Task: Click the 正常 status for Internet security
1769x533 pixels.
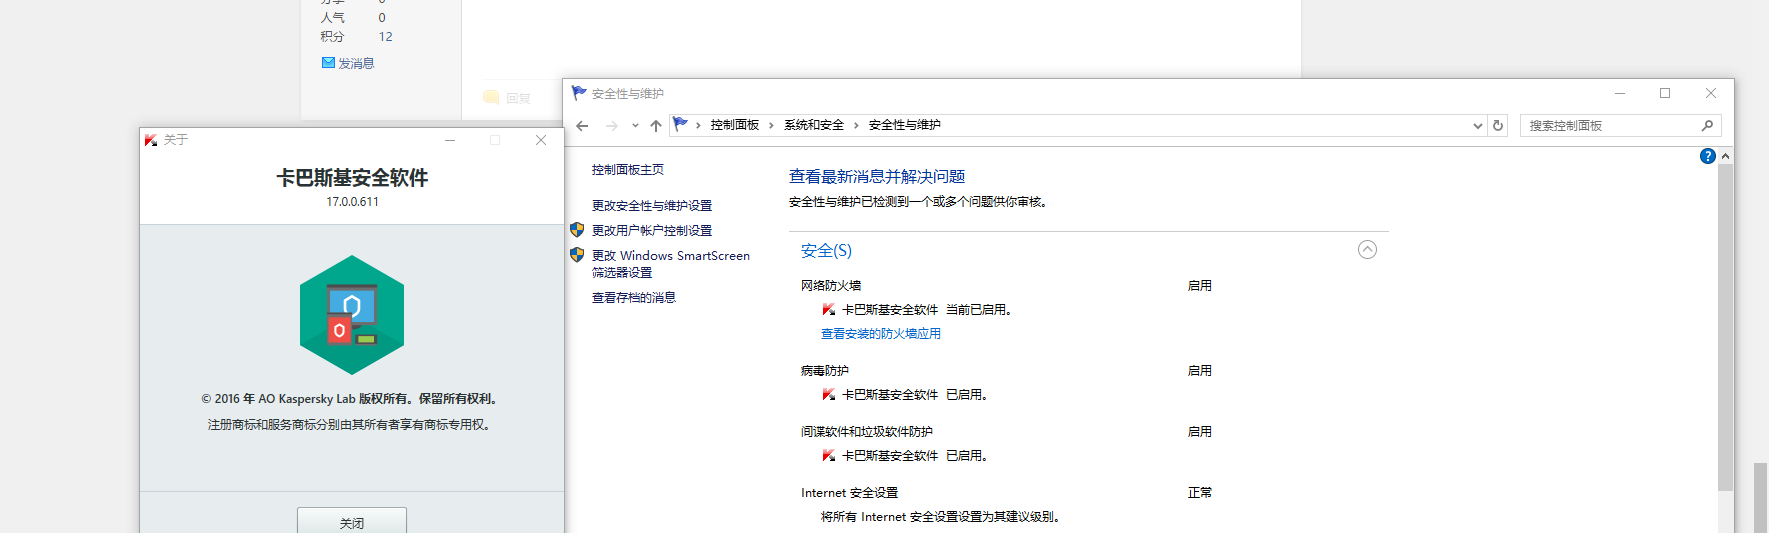Action: pyautogui.click(x=1200, y=493)
